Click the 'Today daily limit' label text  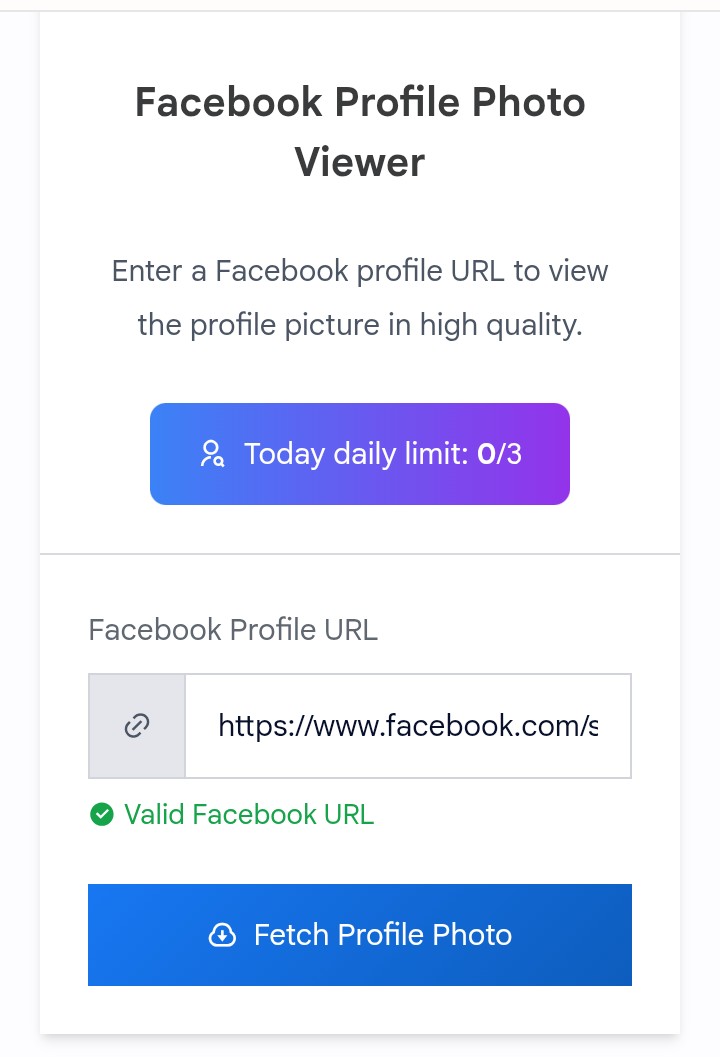pyautogui.click(x=356, y=454)
